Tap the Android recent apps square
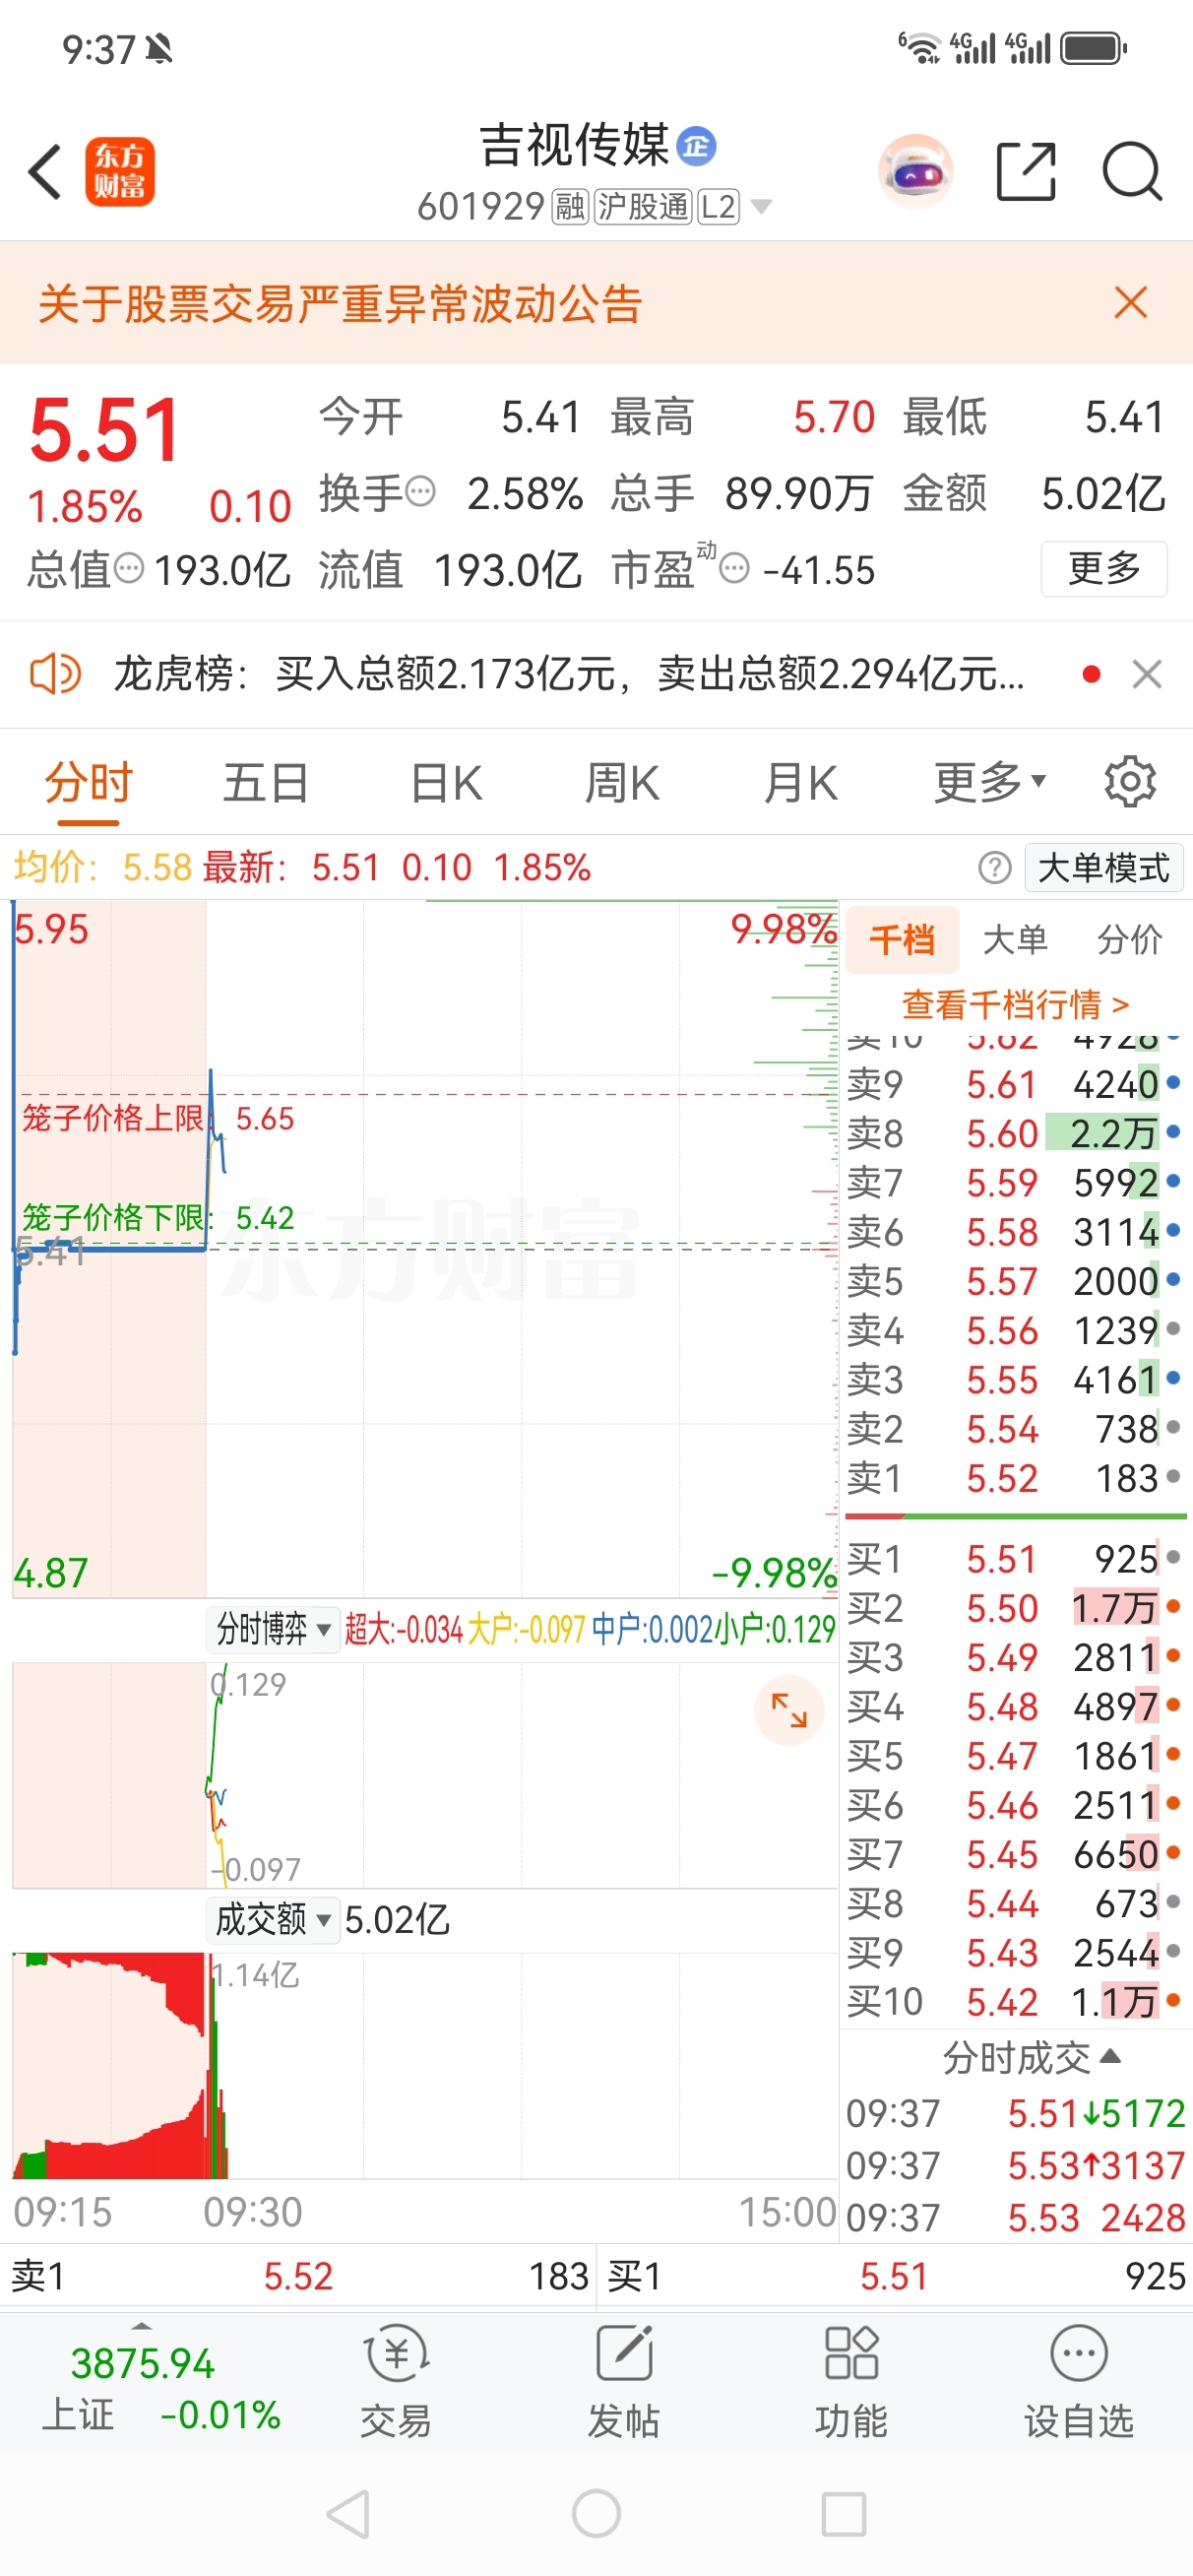This screenshot has height=2576, width=1193. point(843,2514)
